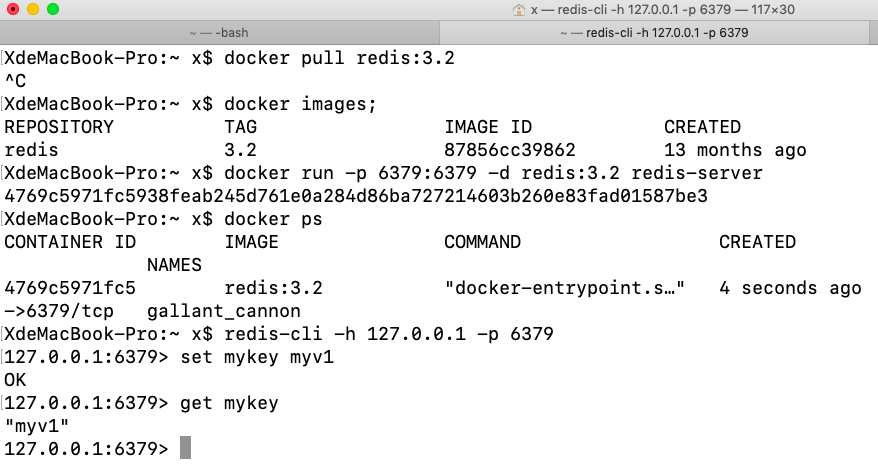Click the OK response line
This screenshot has width=878, height=472.
point(16,380)
